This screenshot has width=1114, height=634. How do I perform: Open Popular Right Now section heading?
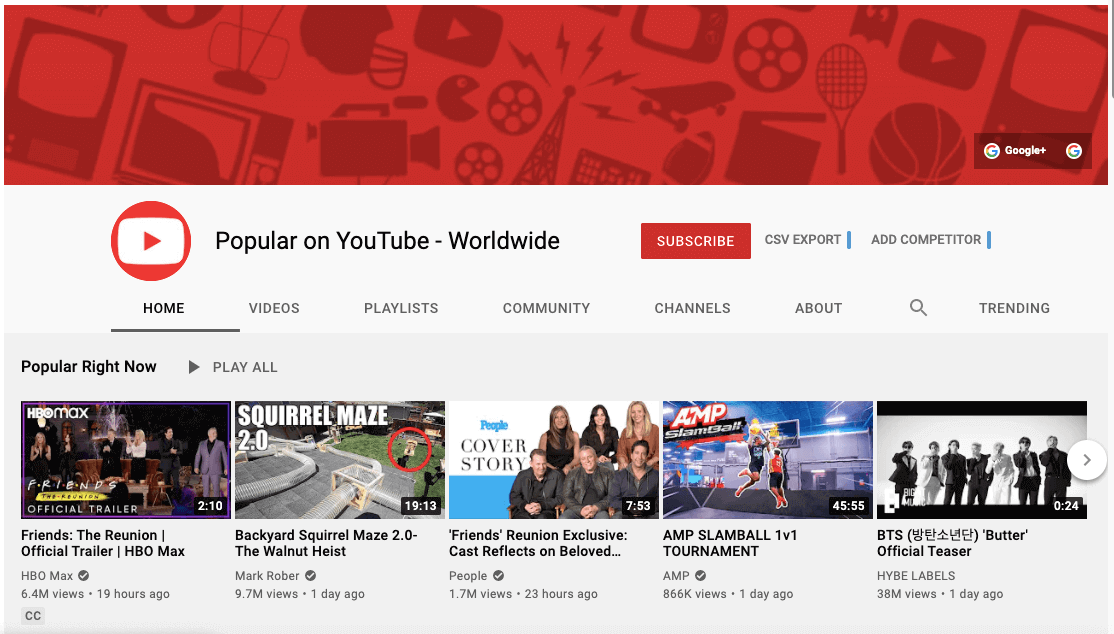click(89, 366)
